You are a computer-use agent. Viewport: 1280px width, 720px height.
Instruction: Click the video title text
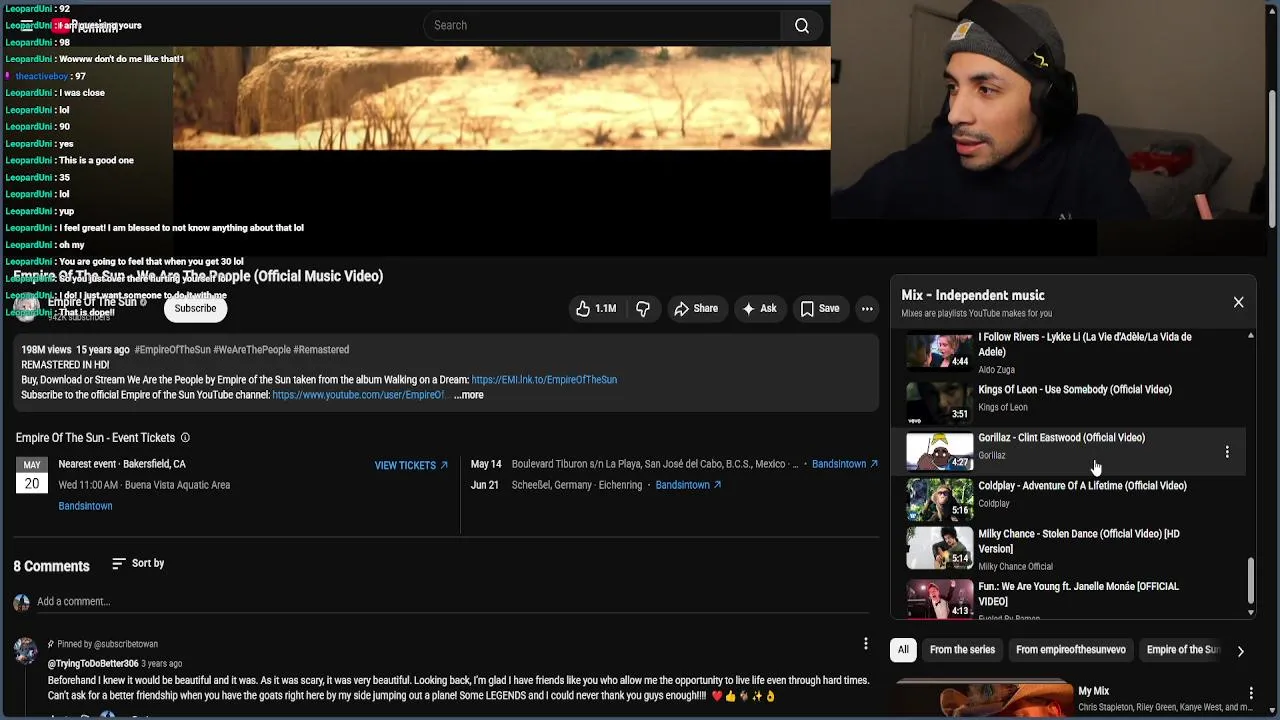[198, 276]
